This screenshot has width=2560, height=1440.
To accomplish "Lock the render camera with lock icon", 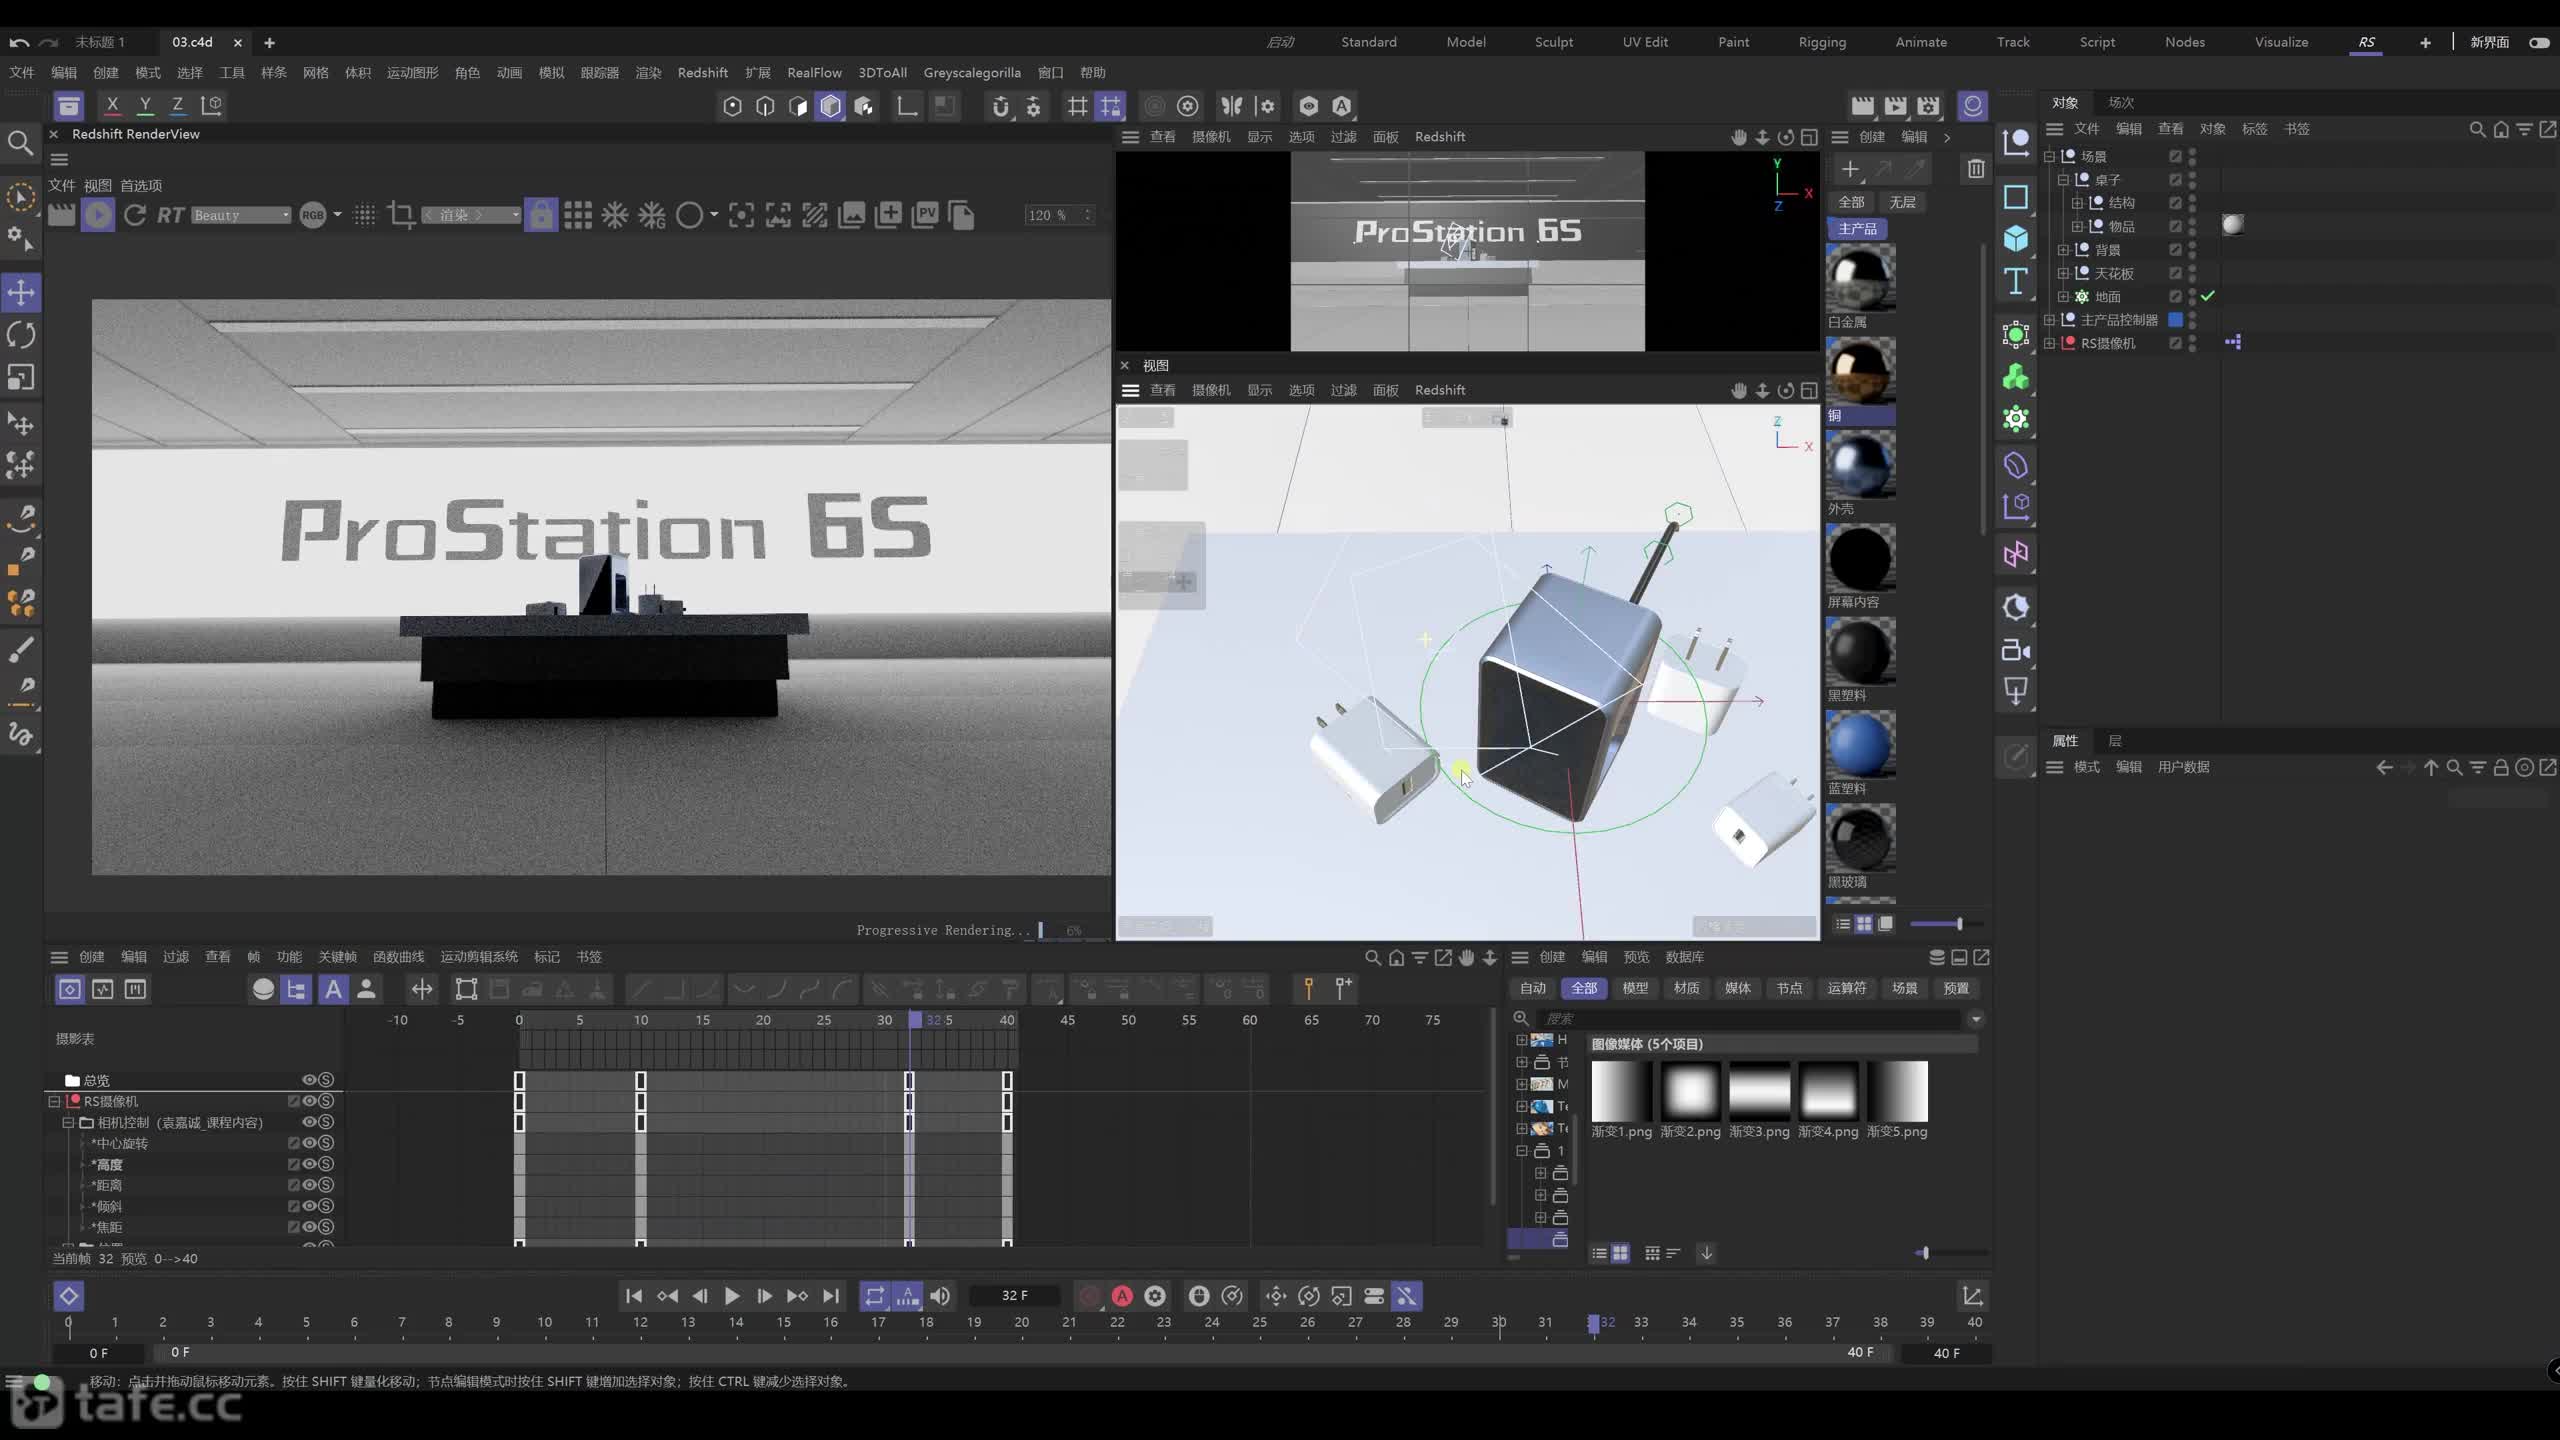I will pyautogui.click(x=541, y=215).
